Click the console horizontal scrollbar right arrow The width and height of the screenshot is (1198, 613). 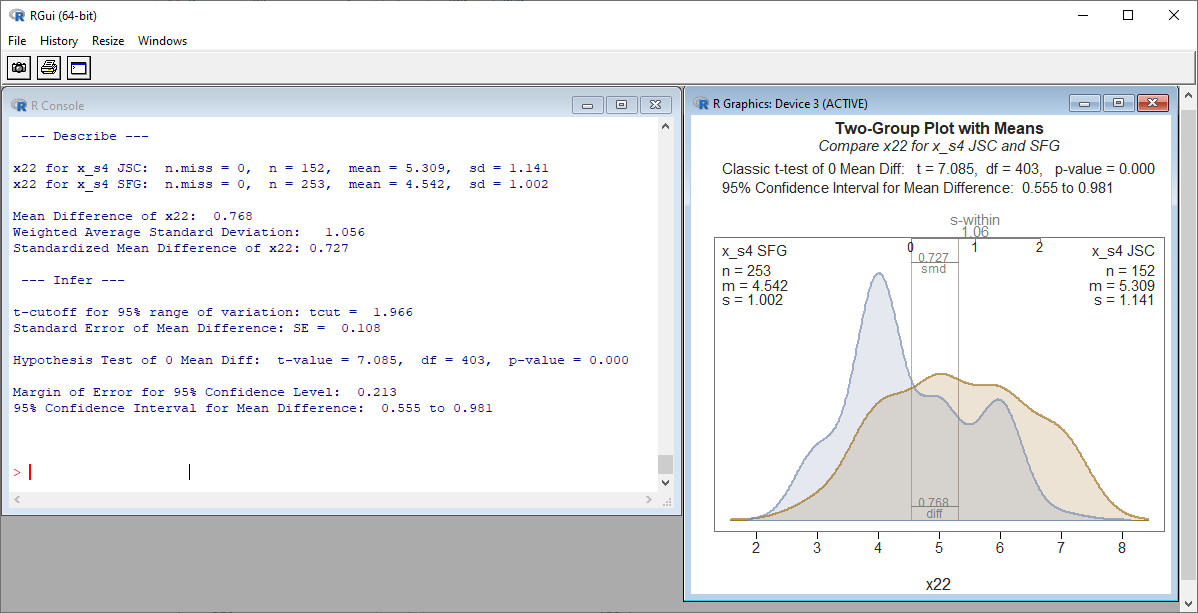click(648, 498)
